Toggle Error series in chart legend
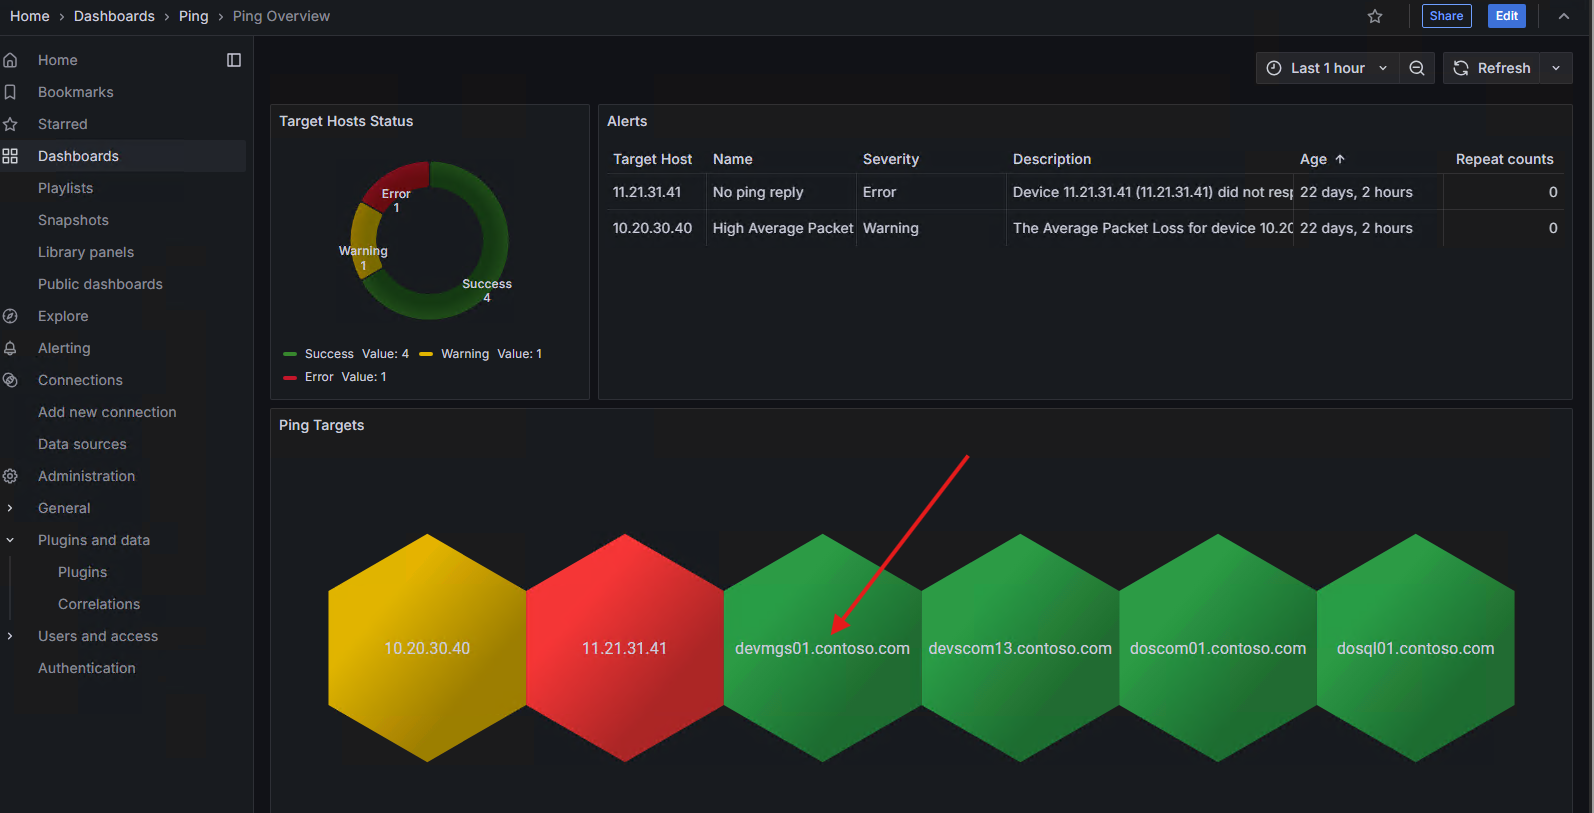The width and height of the screenshot is (1594, 813). 319,377
